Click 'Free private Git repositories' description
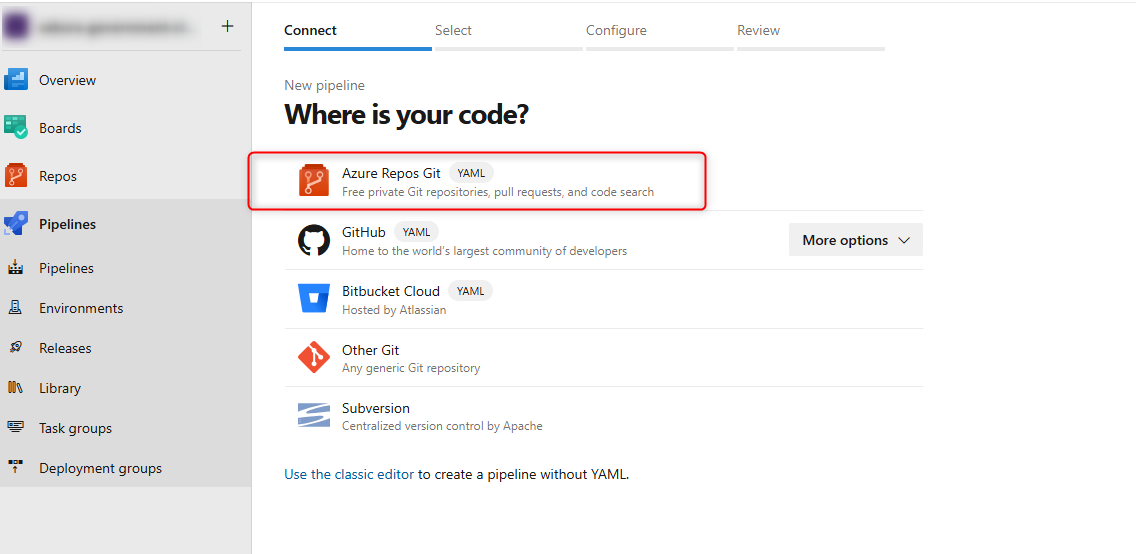This screenshot has height=554, width=1136. tap(498, 192)
